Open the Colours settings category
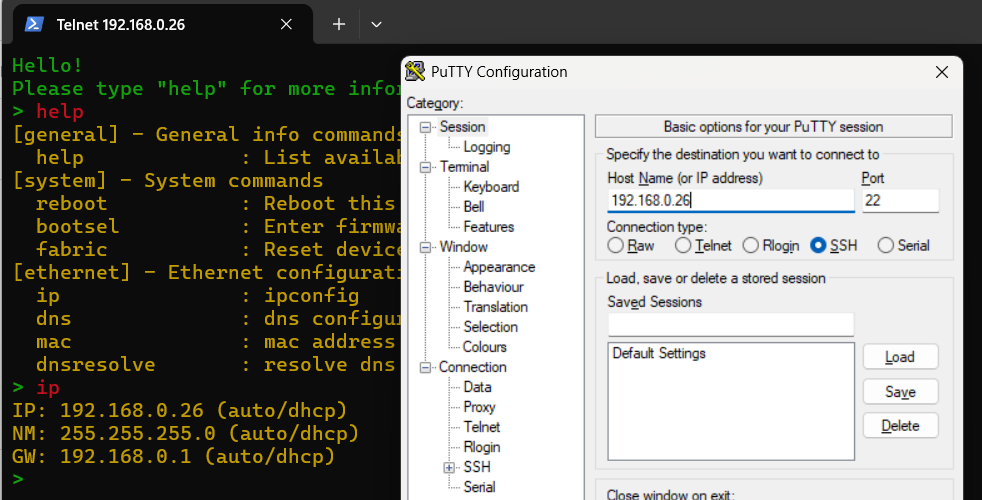Screen dimensions: 982x500 click(485, 346)
